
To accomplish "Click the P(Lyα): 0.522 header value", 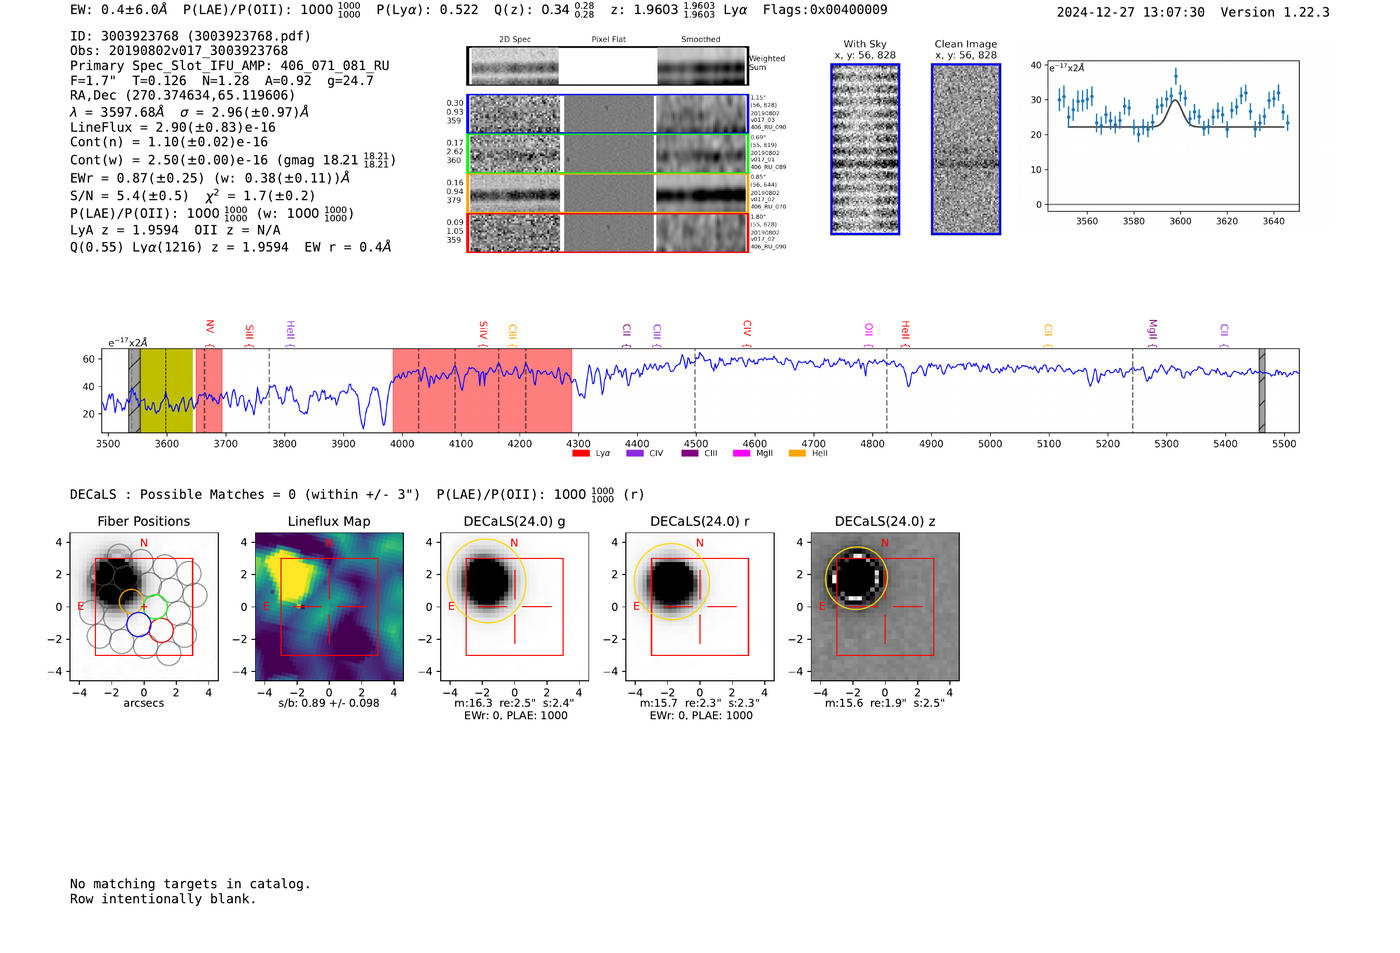I will coord(427,10).
